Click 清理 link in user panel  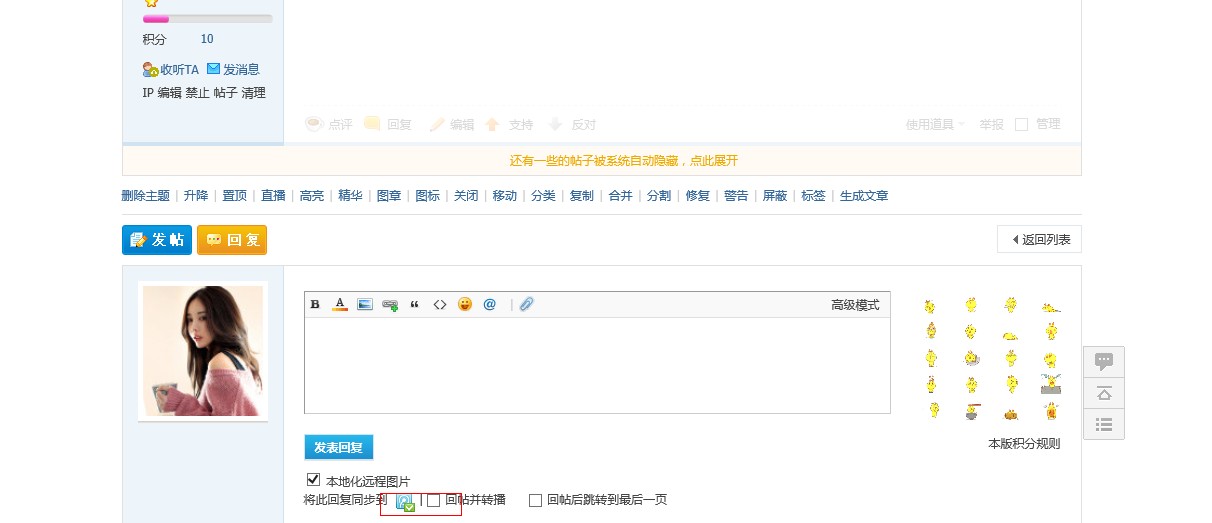[253, 93]
